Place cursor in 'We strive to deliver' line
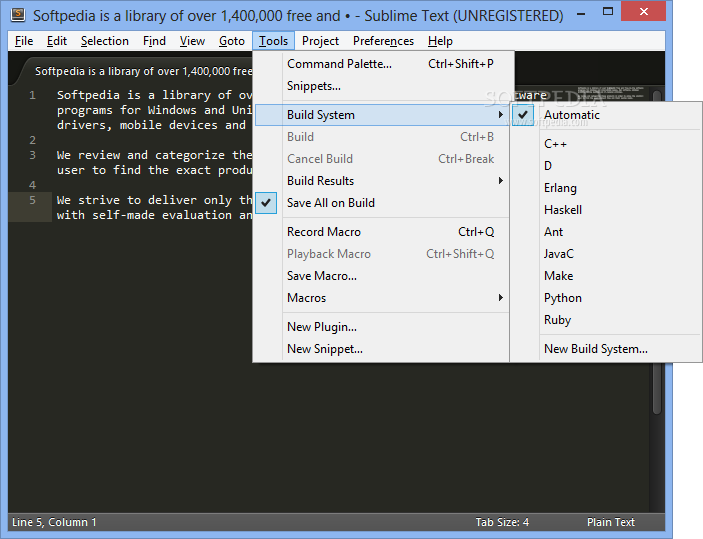Screen dimensions: 703x539 [x=154, y=200]
